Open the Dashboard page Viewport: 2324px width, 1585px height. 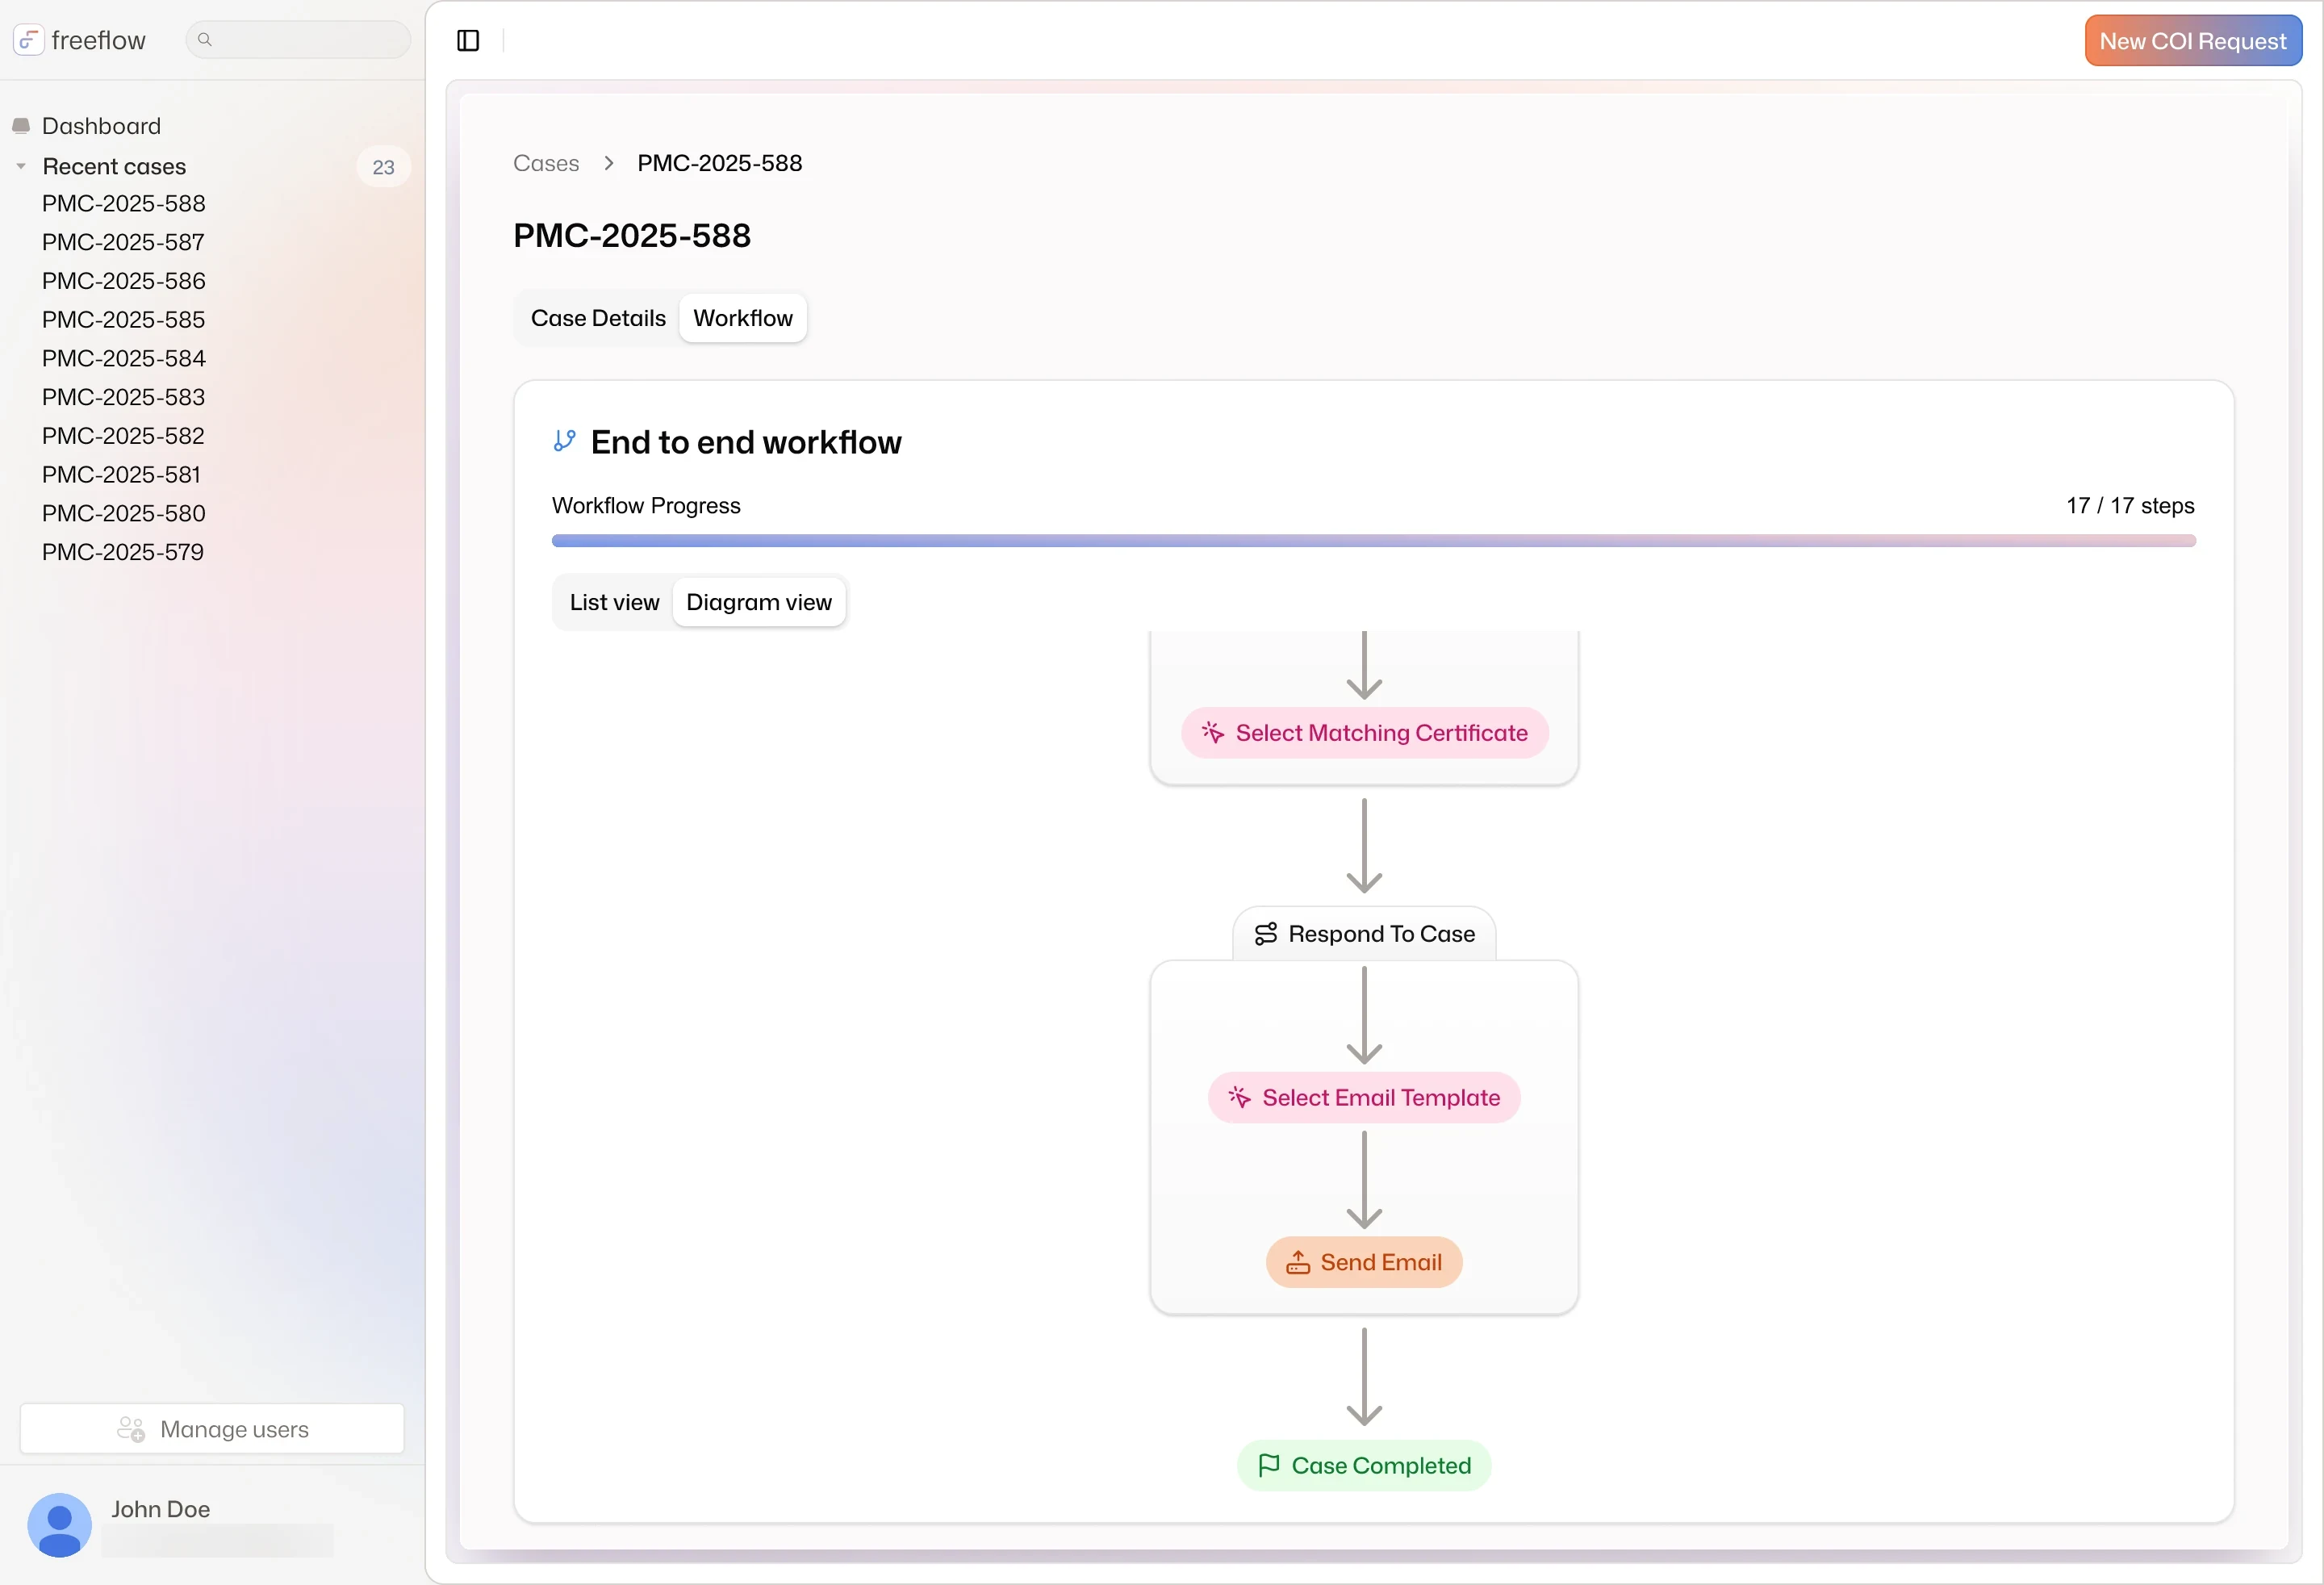pos(101,126)
